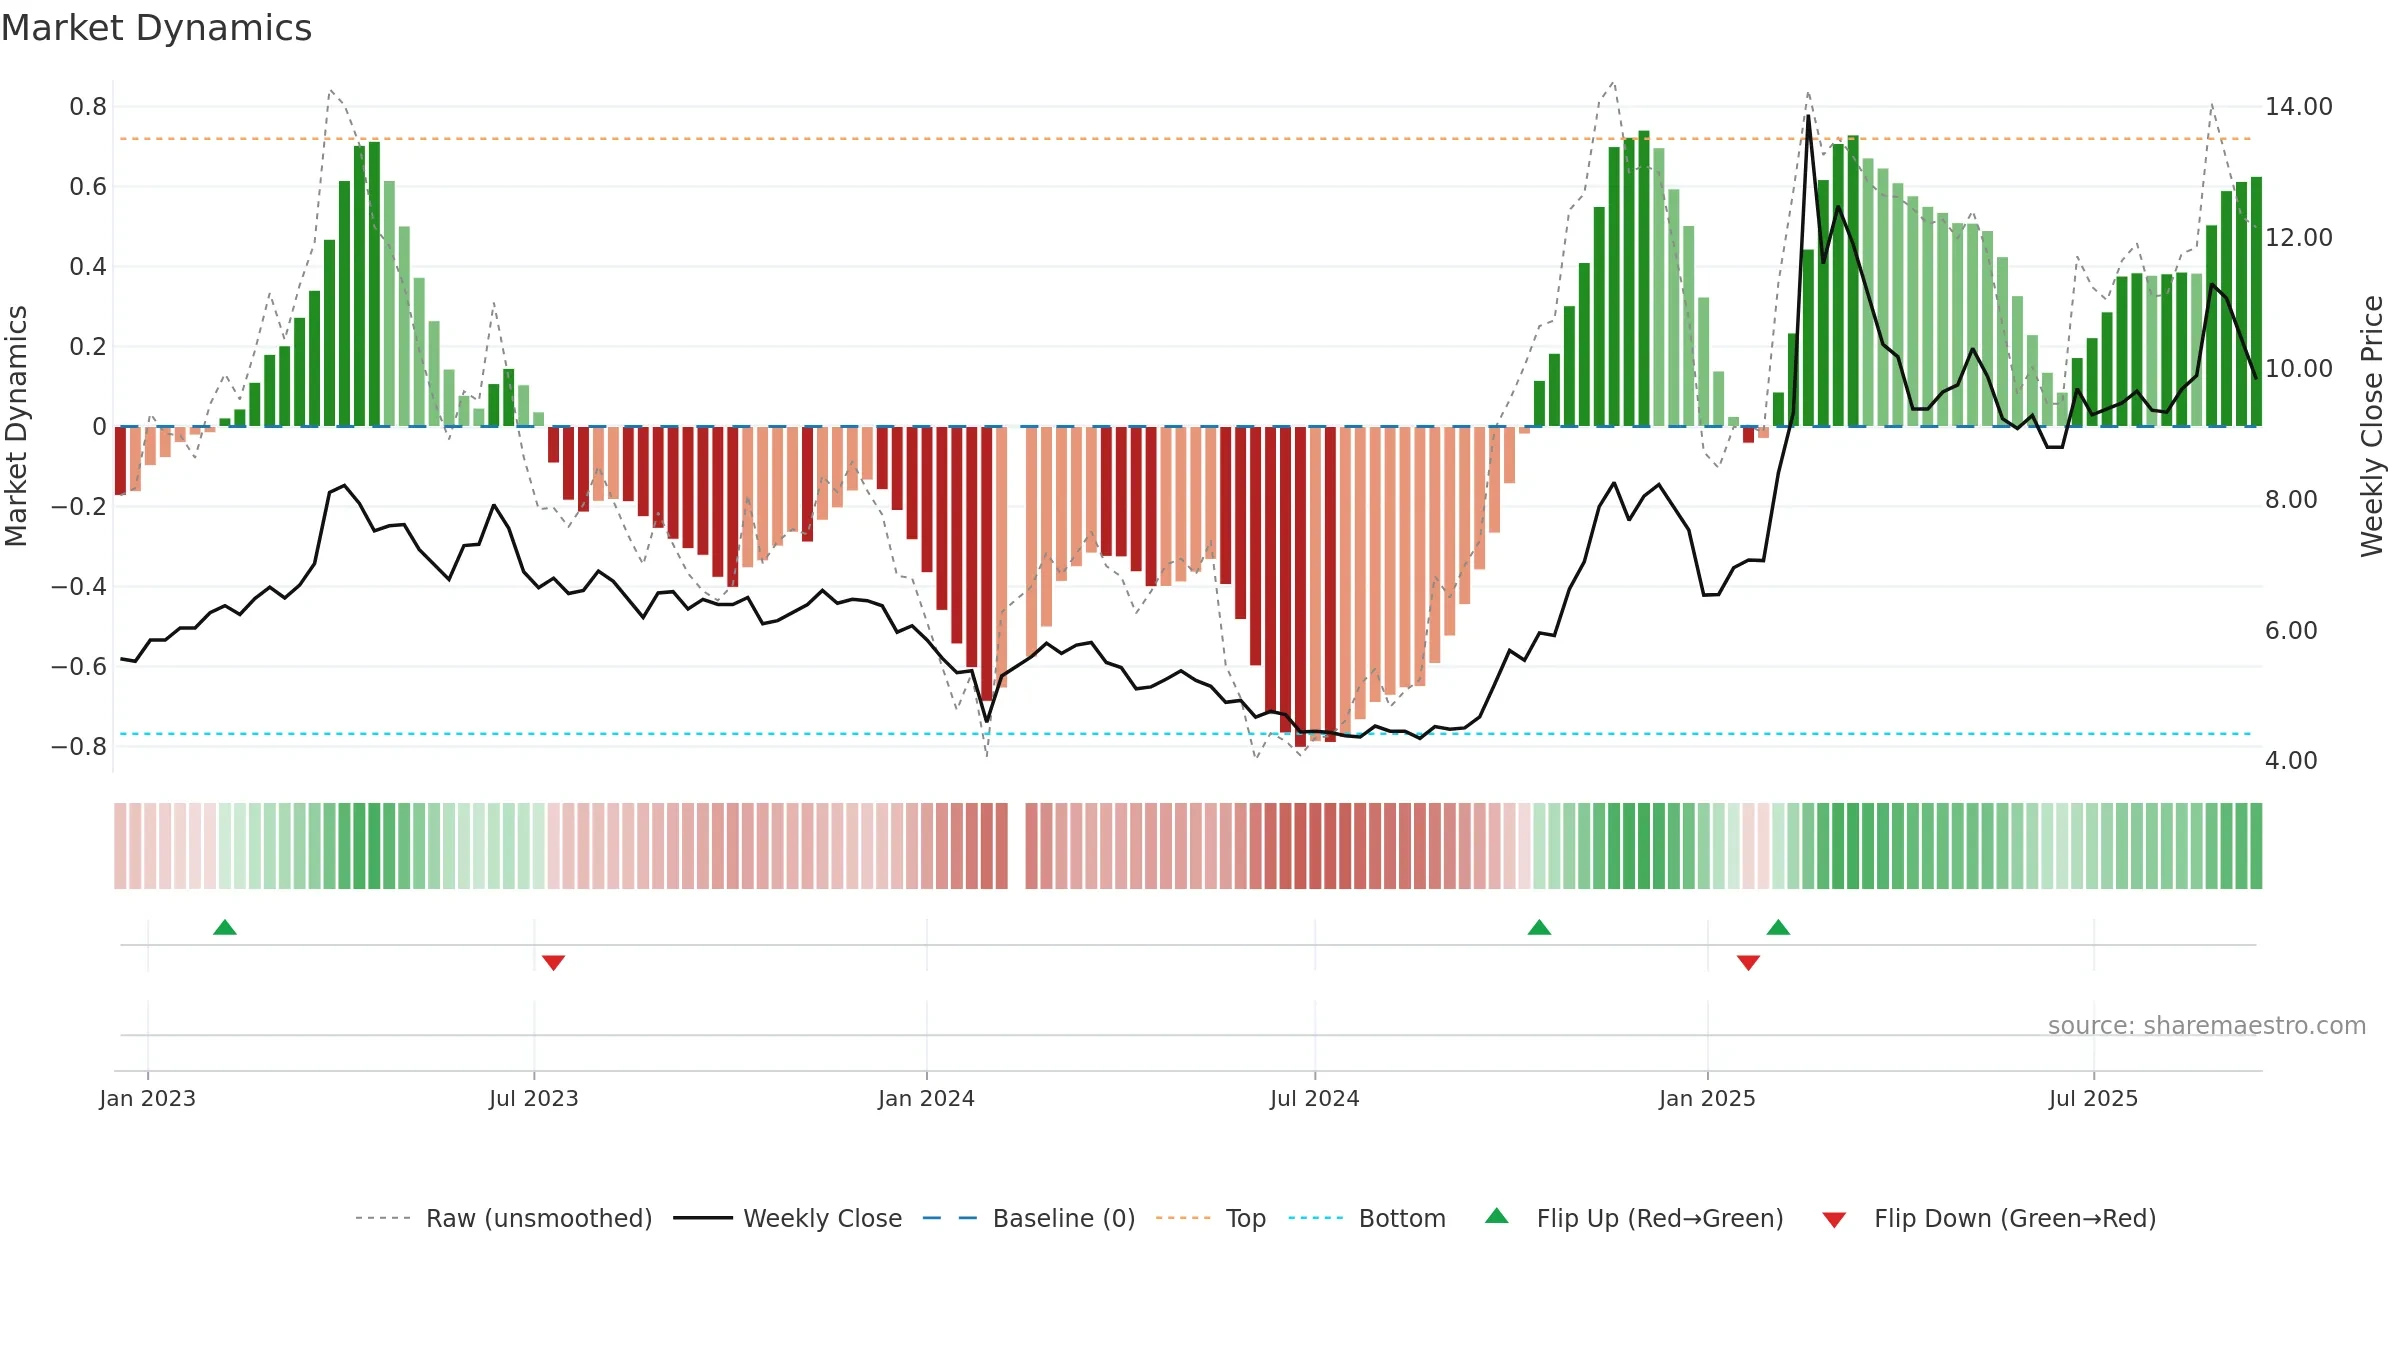Click the green flip-up triangle before Jan 2025
The height and width of the screenshot is (1350, 2400).
[1539, 927]
